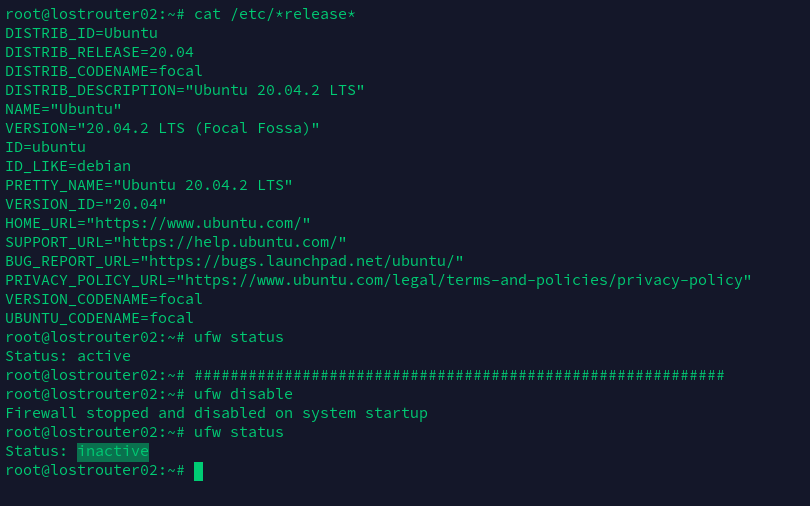Open the https://www.ubuntu.com/ home URL
This screenshot has width=810, height=506.
point(198,223)
